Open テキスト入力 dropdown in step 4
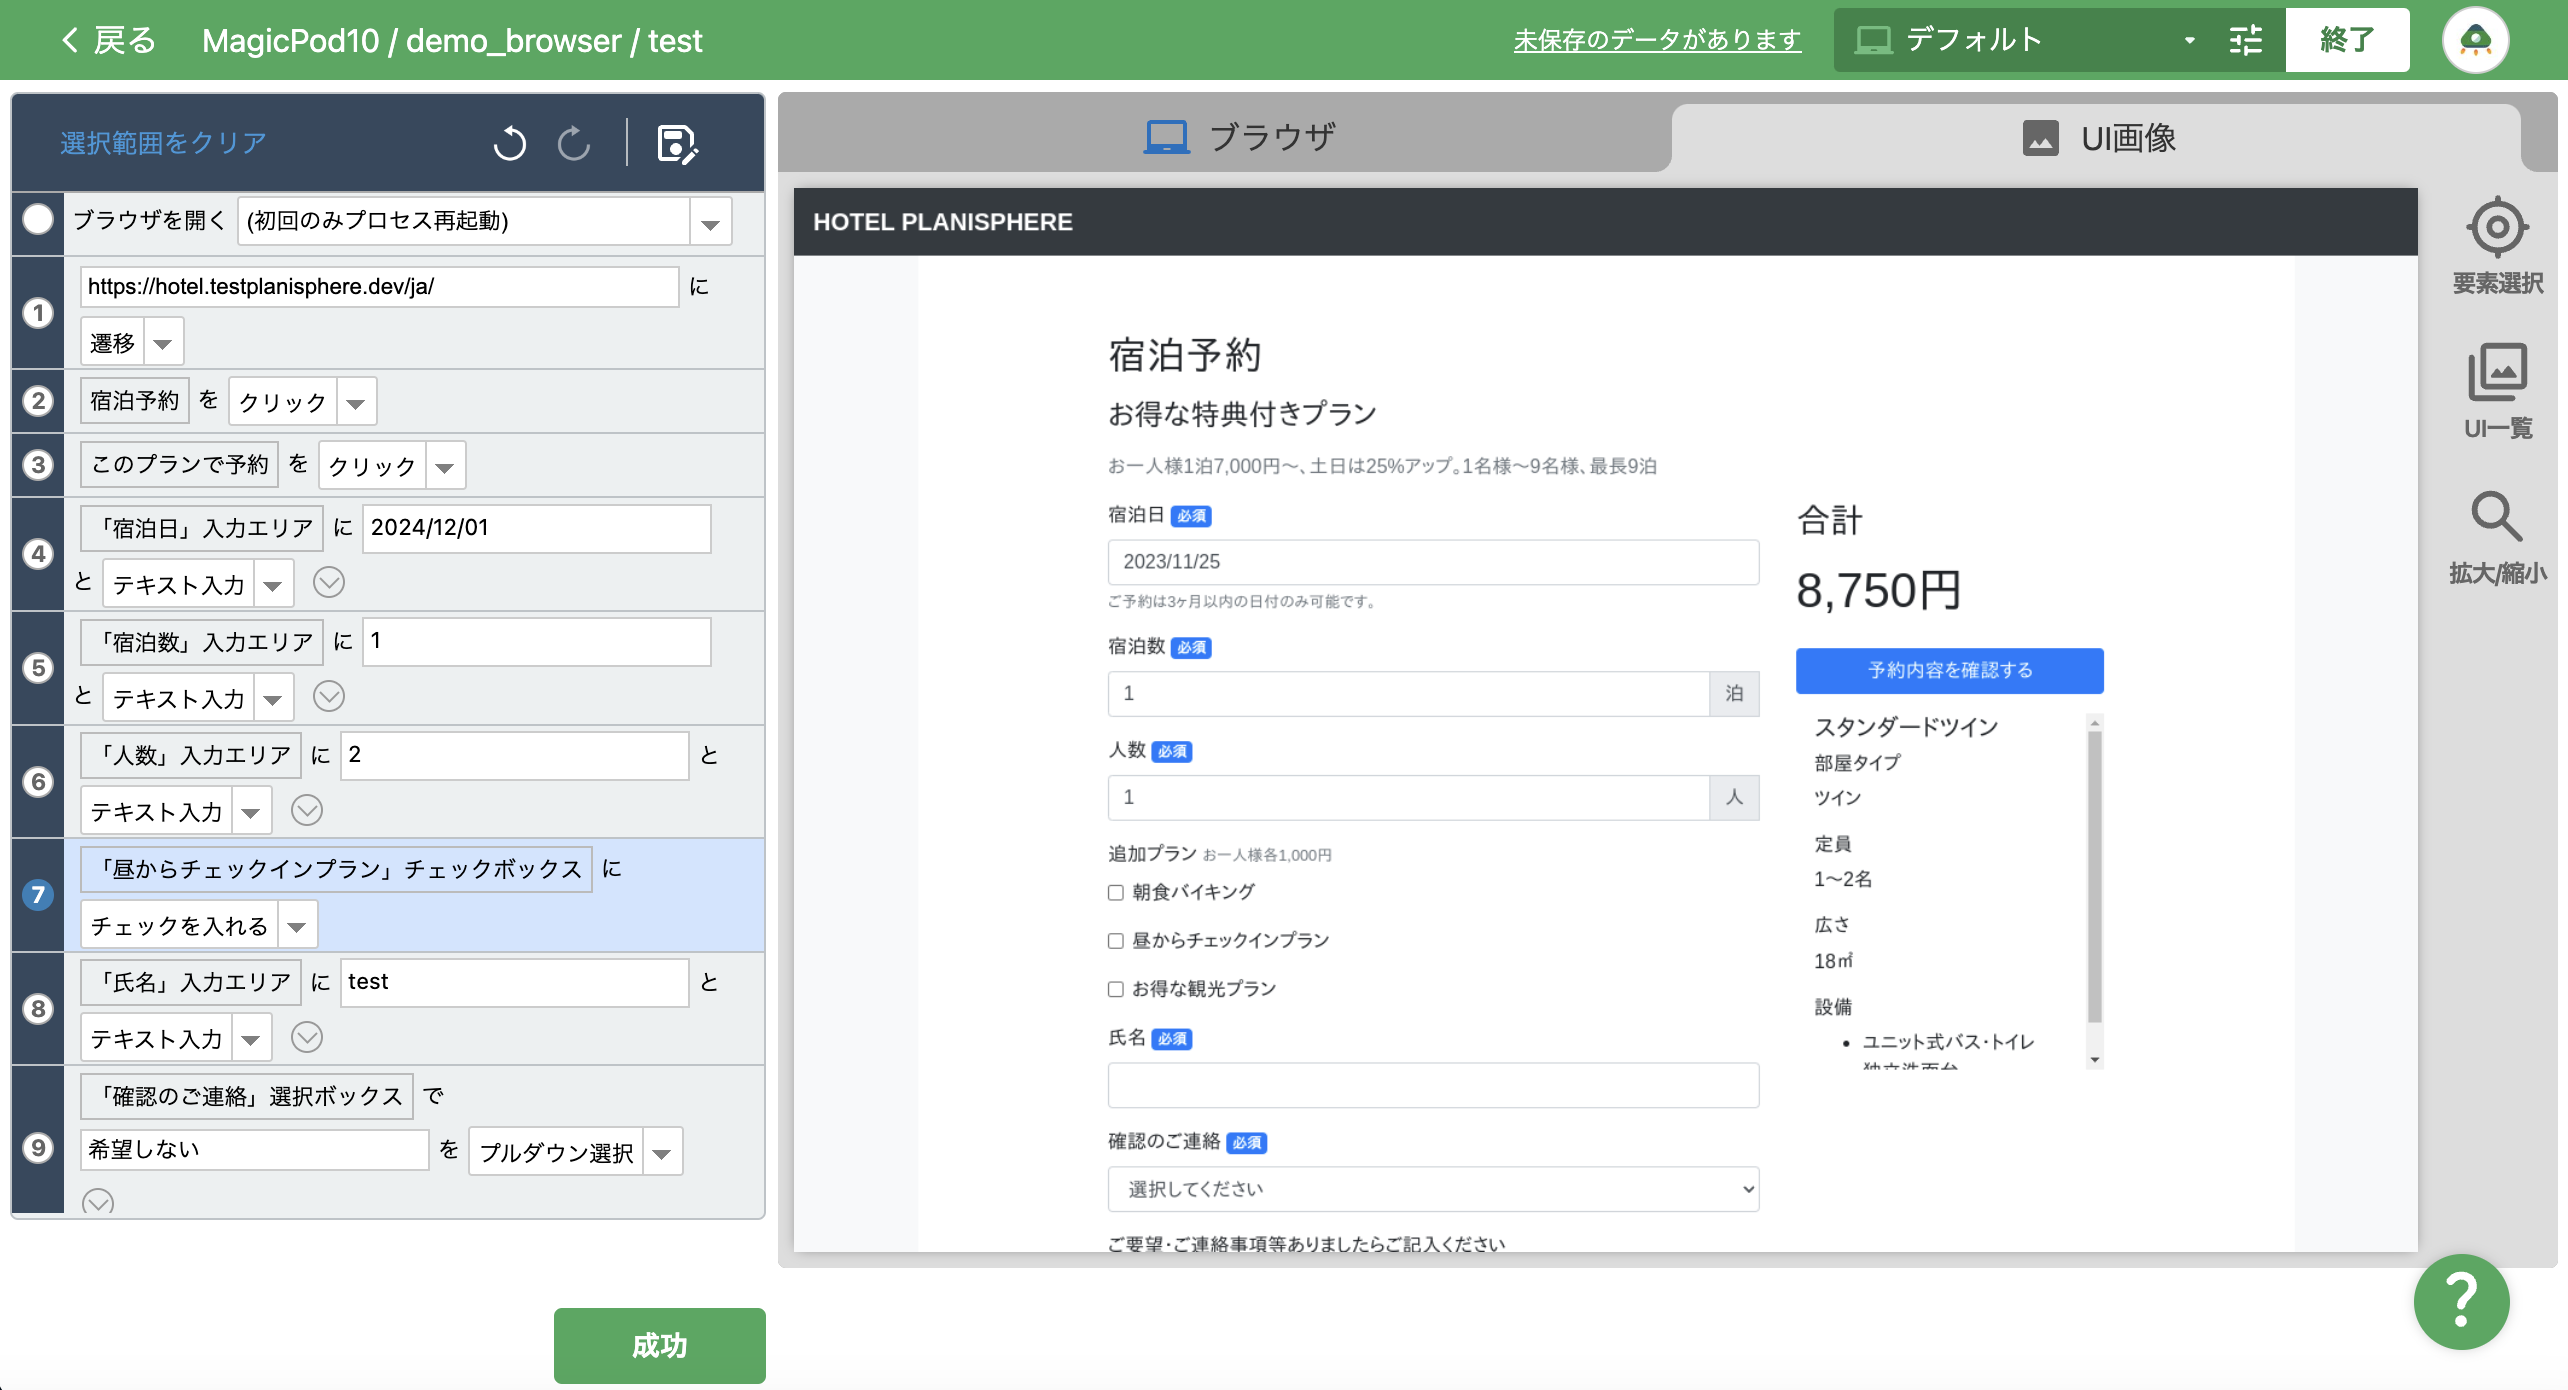 [273, 584]
